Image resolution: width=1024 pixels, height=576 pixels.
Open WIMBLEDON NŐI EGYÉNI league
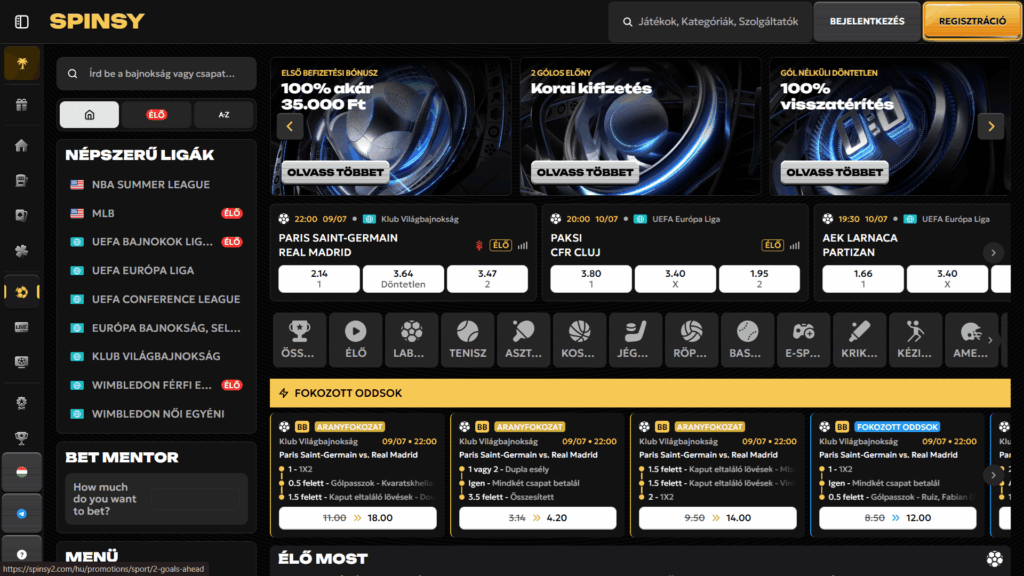pos(157,414)
